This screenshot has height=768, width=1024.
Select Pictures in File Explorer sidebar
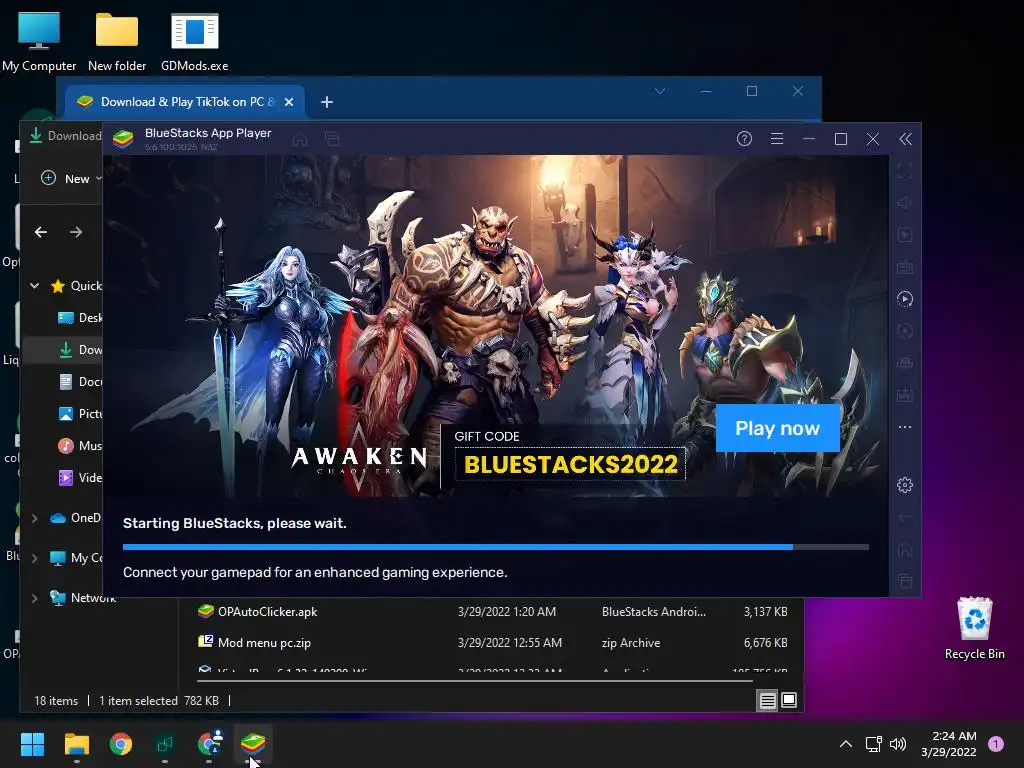[x=80, y=413]
